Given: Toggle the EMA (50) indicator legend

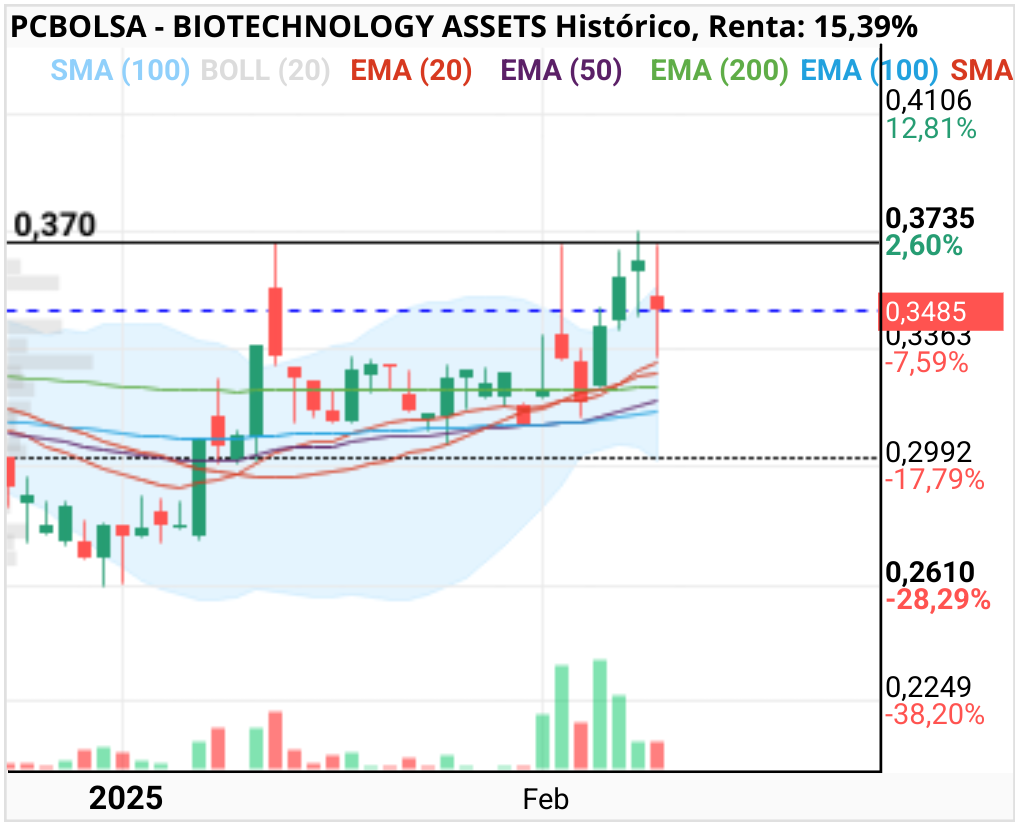Looking at the screenshot, I should (561, 70).
